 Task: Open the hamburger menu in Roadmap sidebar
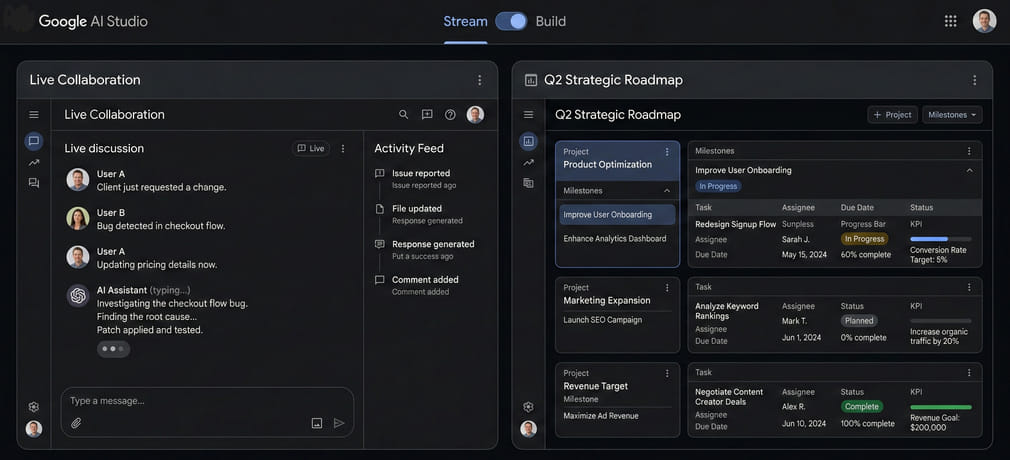point(529,115)
